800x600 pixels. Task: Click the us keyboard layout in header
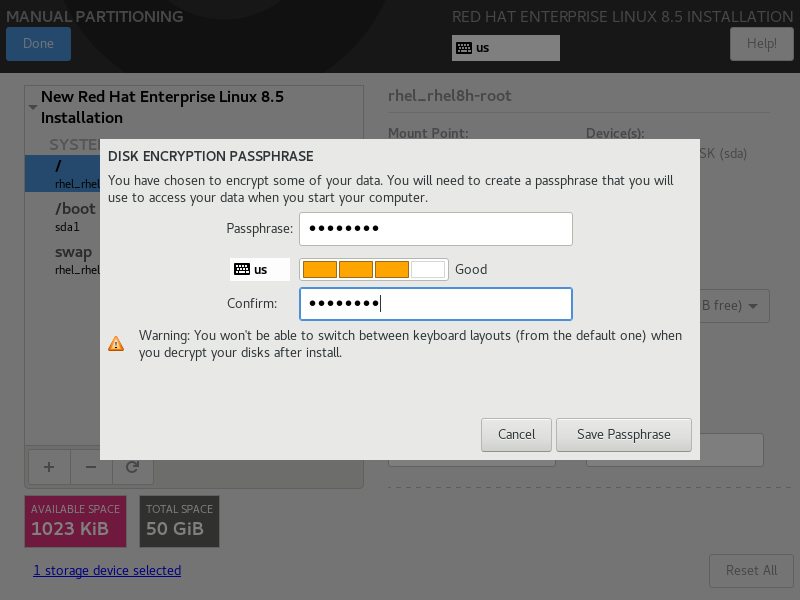506,48
